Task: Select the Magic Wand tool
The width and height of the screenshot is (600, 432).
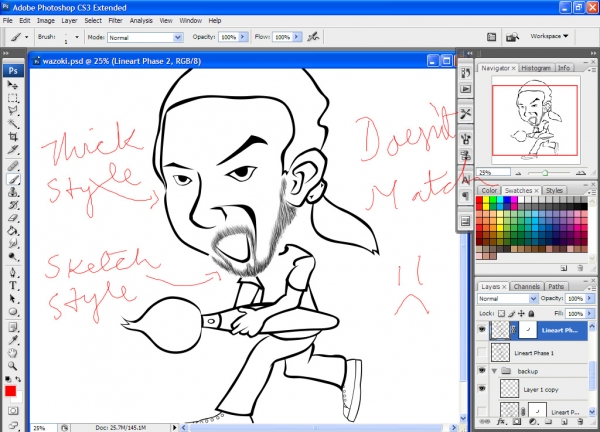Action: pyautogui.click(x=13, y=124)
